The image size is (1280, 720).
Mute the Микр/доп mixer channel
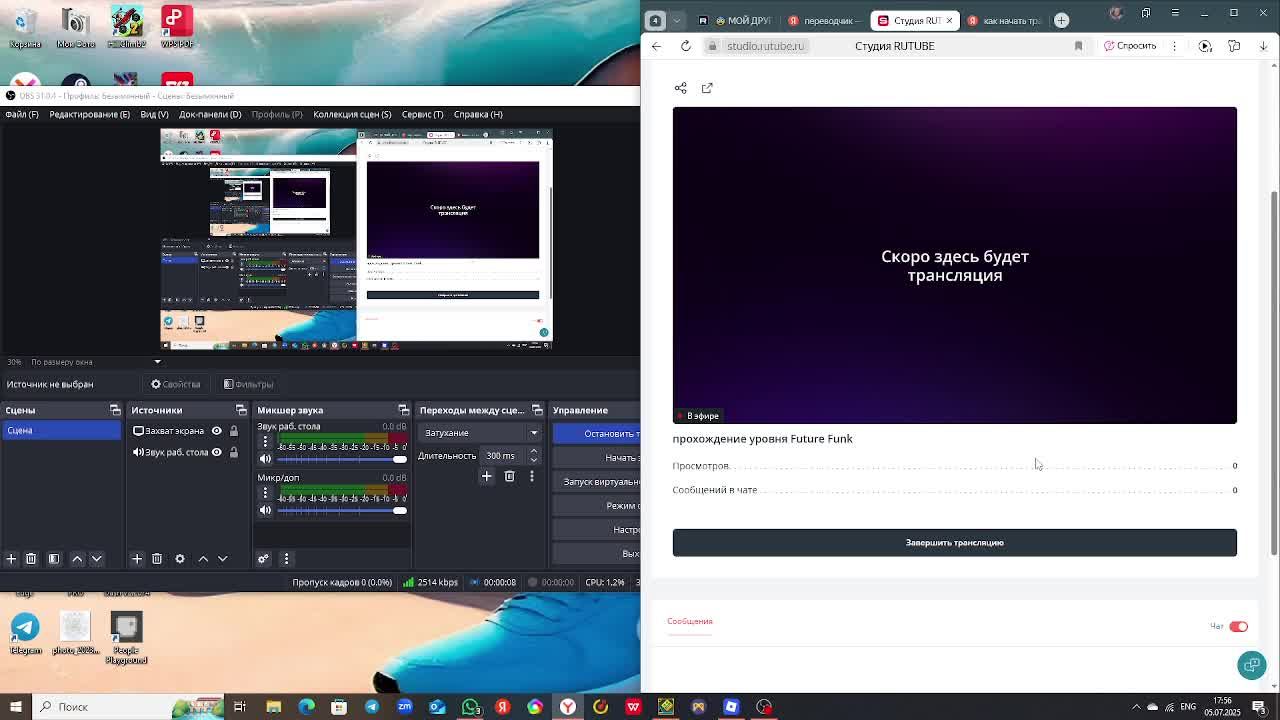[265, 510]
